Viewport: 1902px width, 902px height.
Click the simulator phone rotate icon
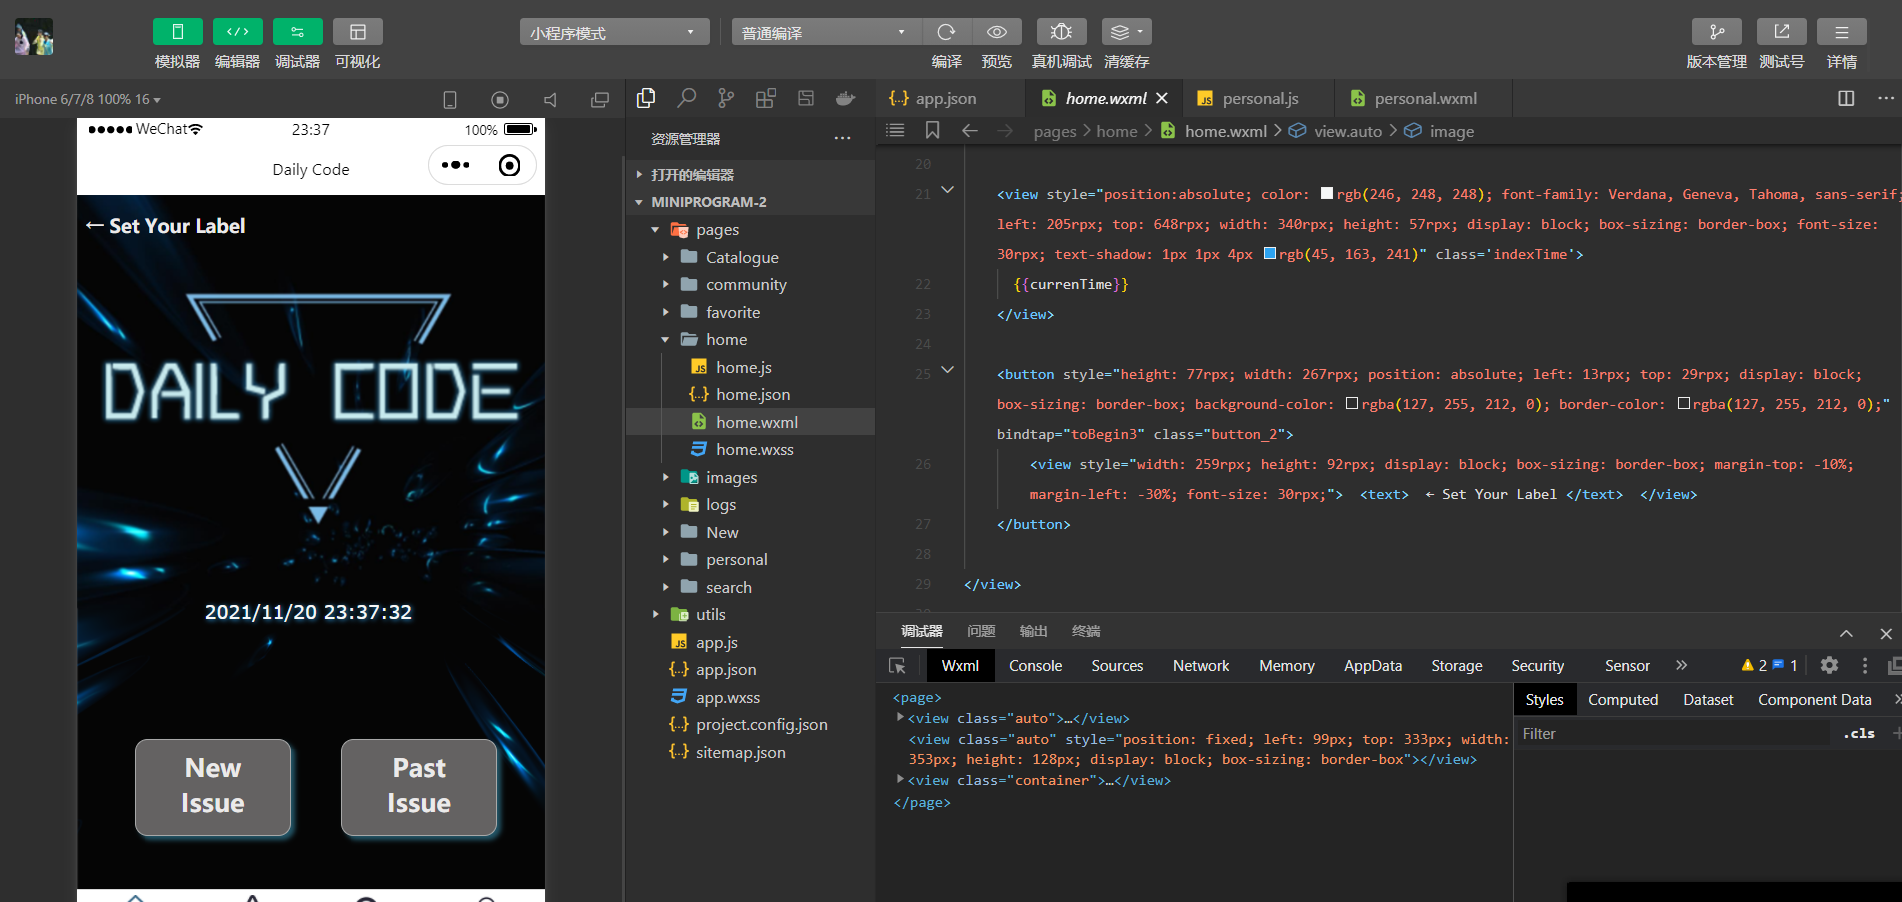[450, 100]
